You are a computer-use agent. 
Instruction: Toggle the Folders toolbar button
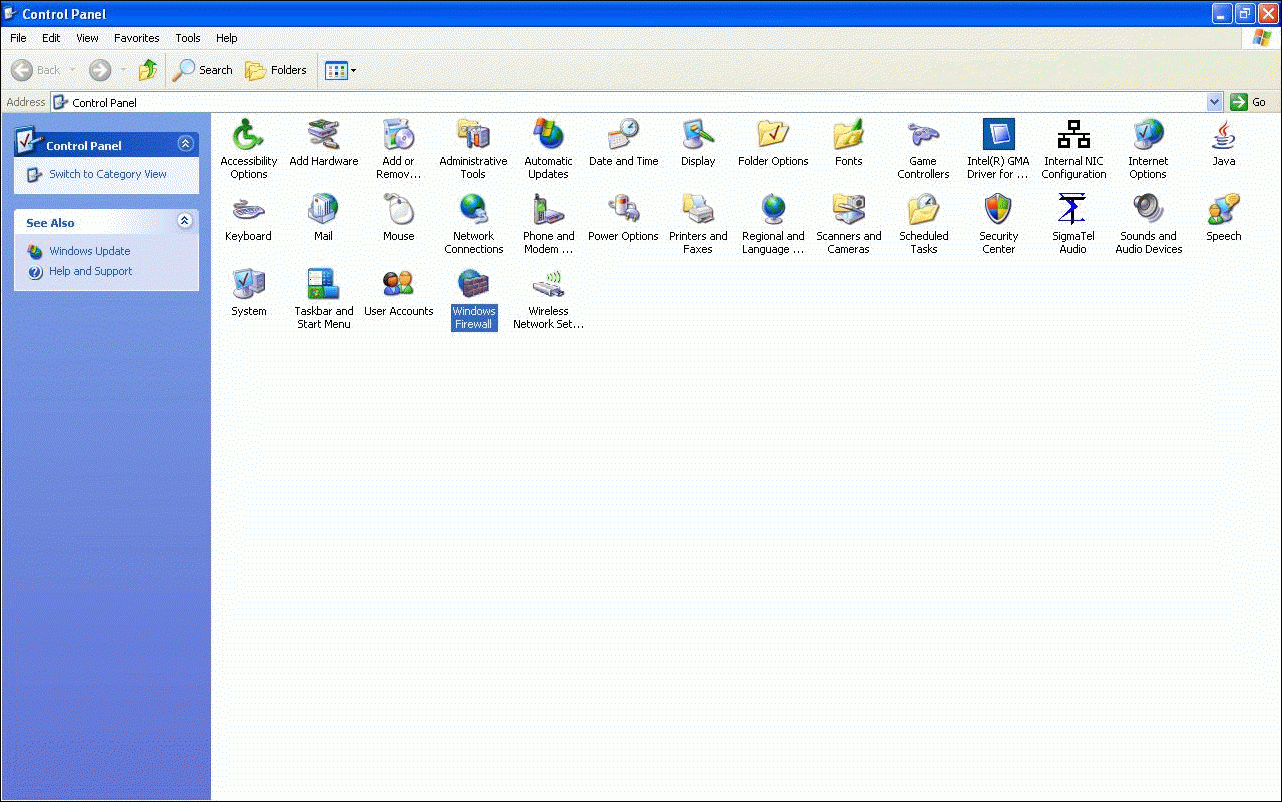(x=277, y=70)
